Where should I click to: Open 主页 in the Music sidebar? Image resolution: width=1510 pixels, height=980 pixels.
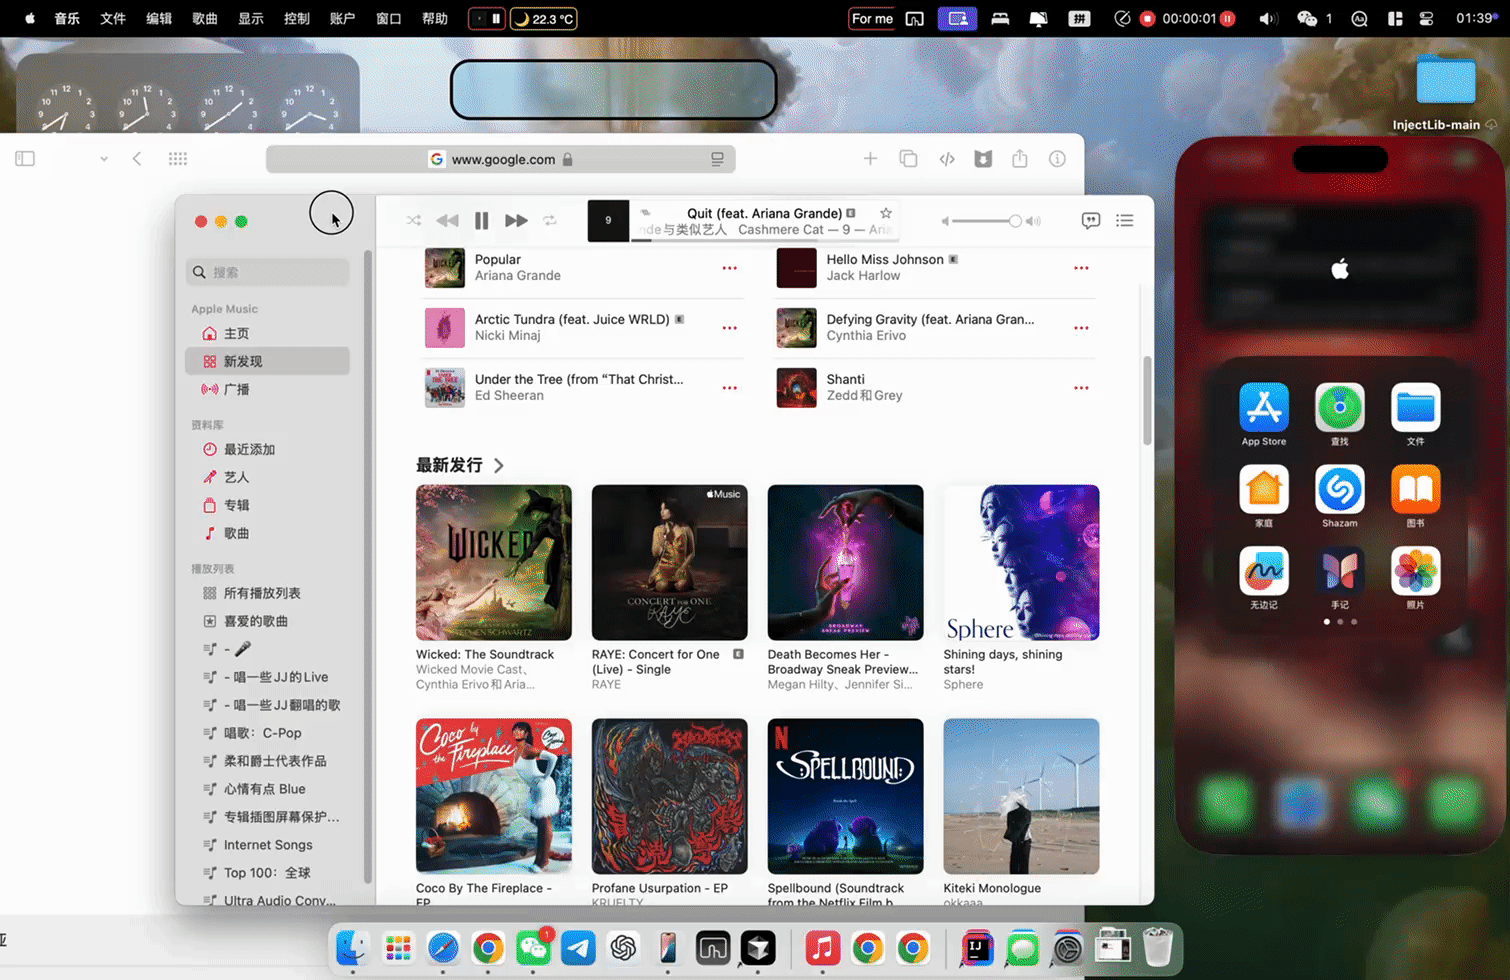click(268, 333)
